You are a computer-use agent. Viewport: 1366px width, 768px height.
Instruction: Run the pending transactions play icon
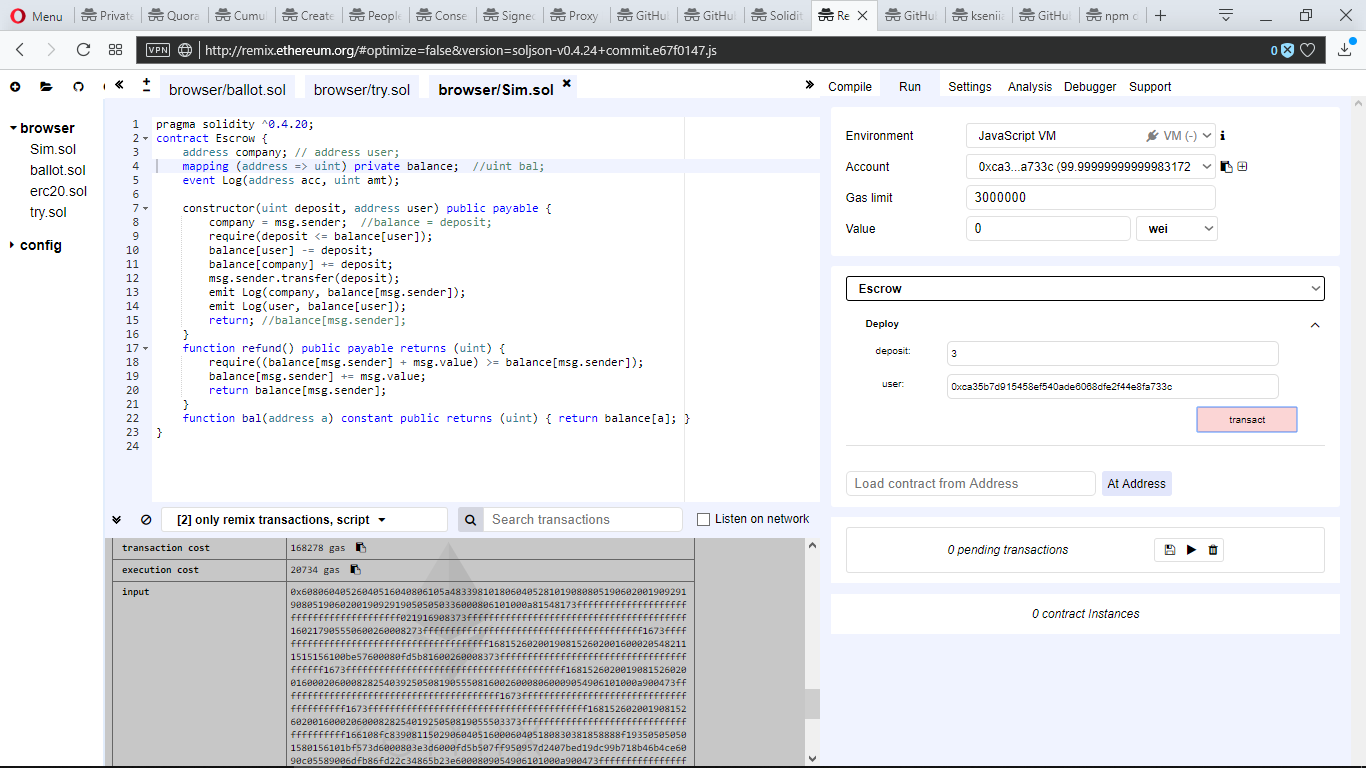pyautogui.click(x=1191, y=550)
